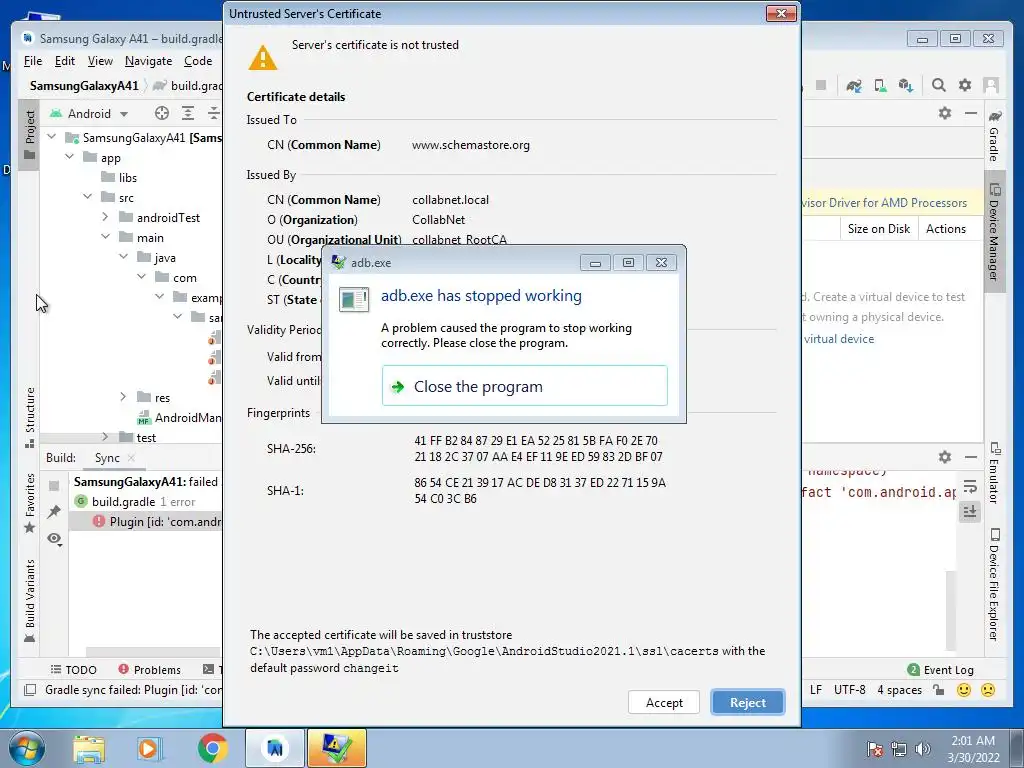Open the Android project view dropdown
1024x768 pixels.
(x=89, y=114)
